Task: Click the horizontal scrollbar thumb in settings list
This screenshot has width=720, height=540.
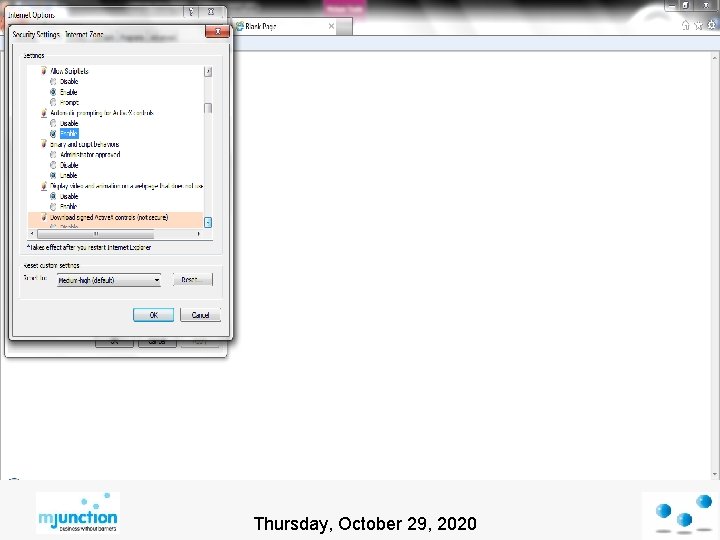Action: click(x=96, y=234)
